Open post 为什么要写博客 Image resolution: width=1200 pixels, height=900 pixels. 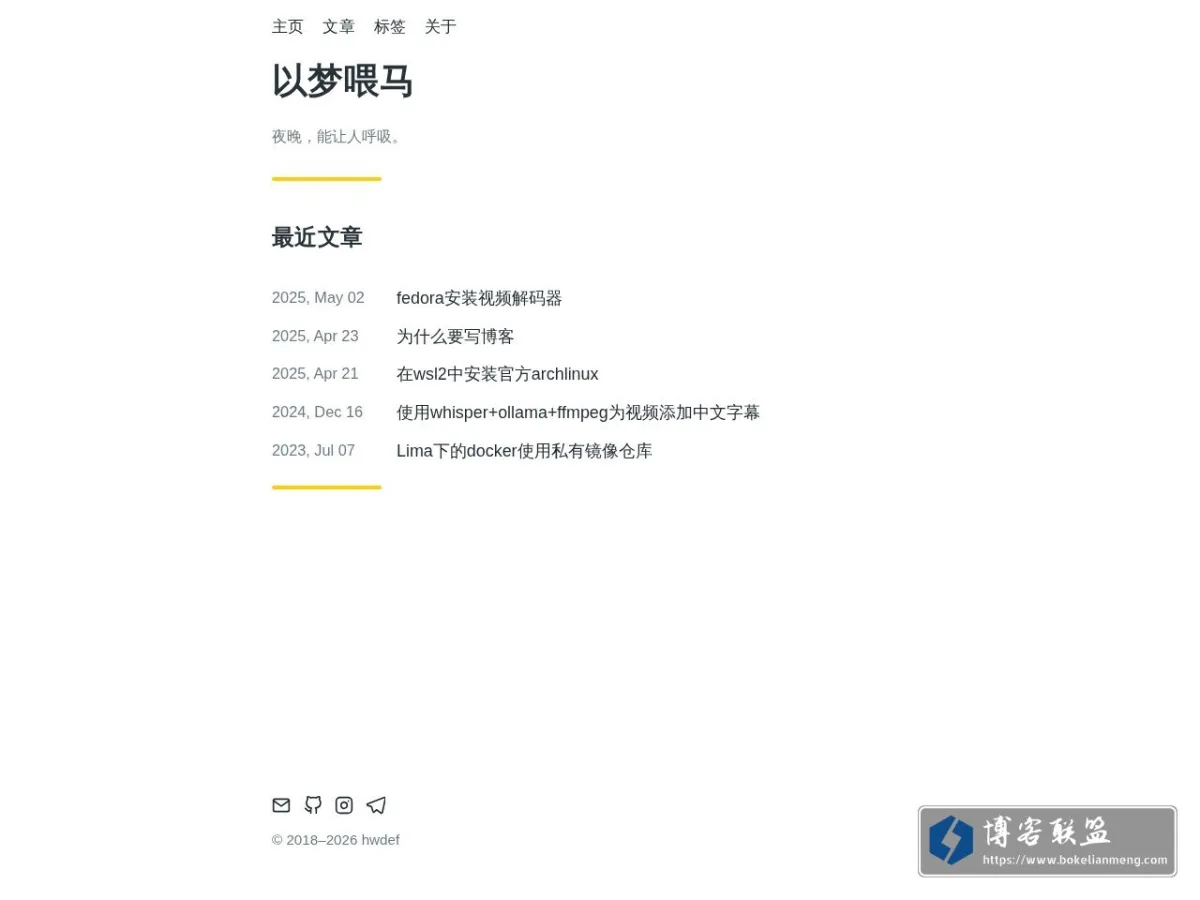click(x=455, y=336)
